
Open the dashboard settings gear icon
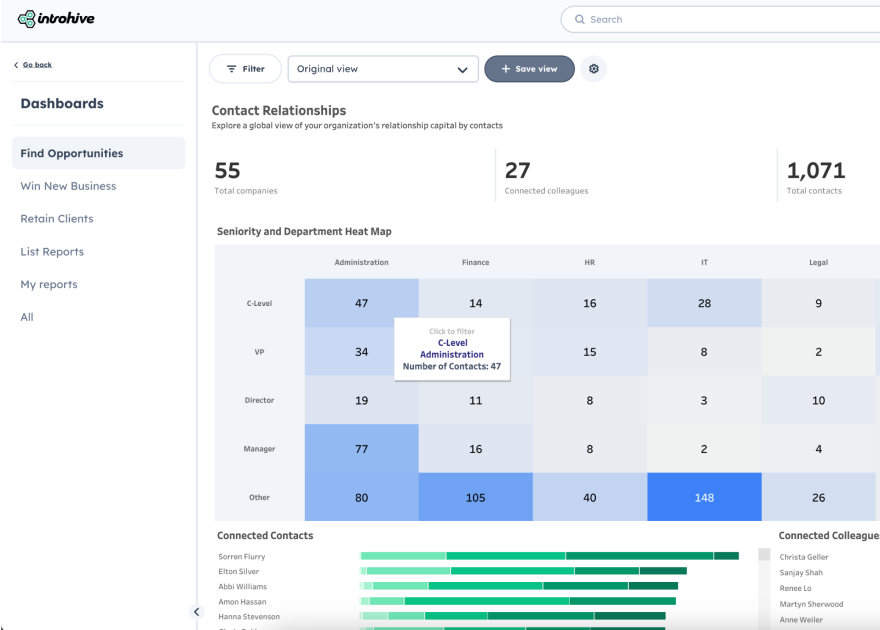click(593, 69)
